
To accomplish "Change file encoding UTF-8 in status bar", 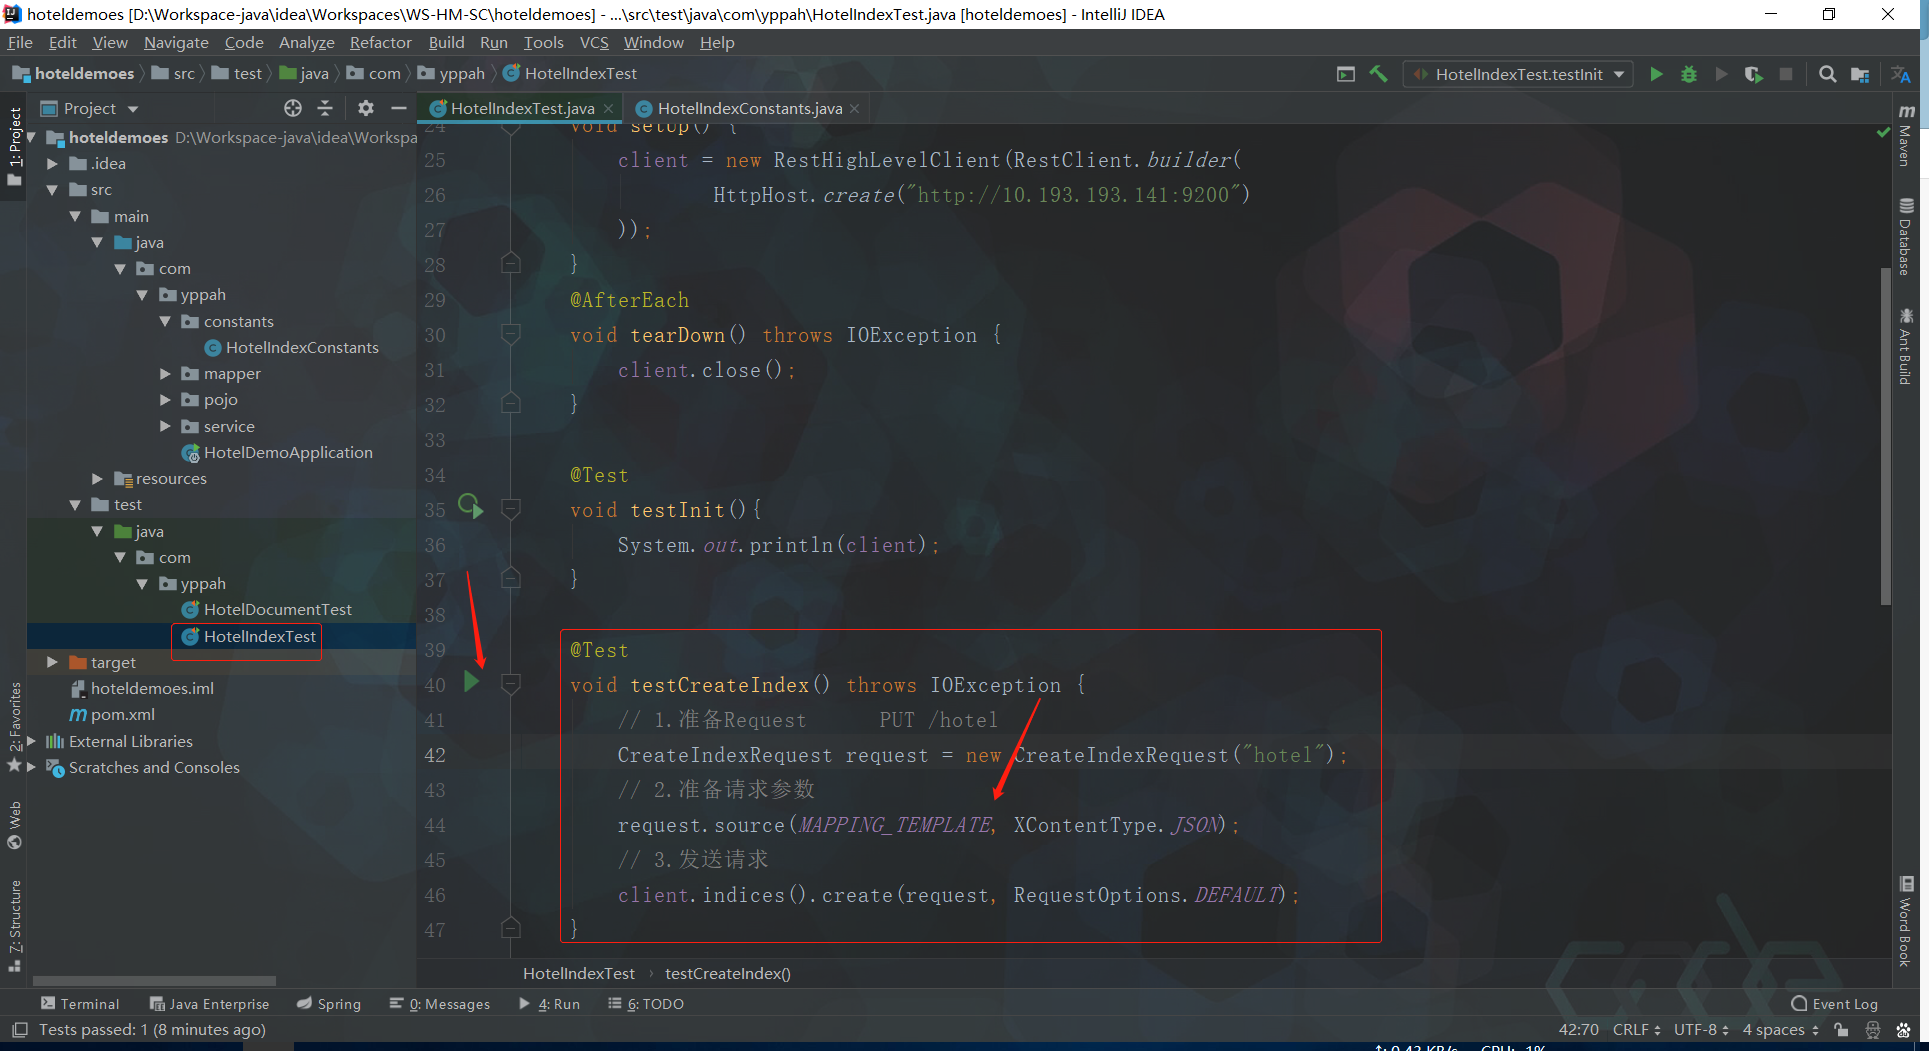I will tap(1701, 1030).
